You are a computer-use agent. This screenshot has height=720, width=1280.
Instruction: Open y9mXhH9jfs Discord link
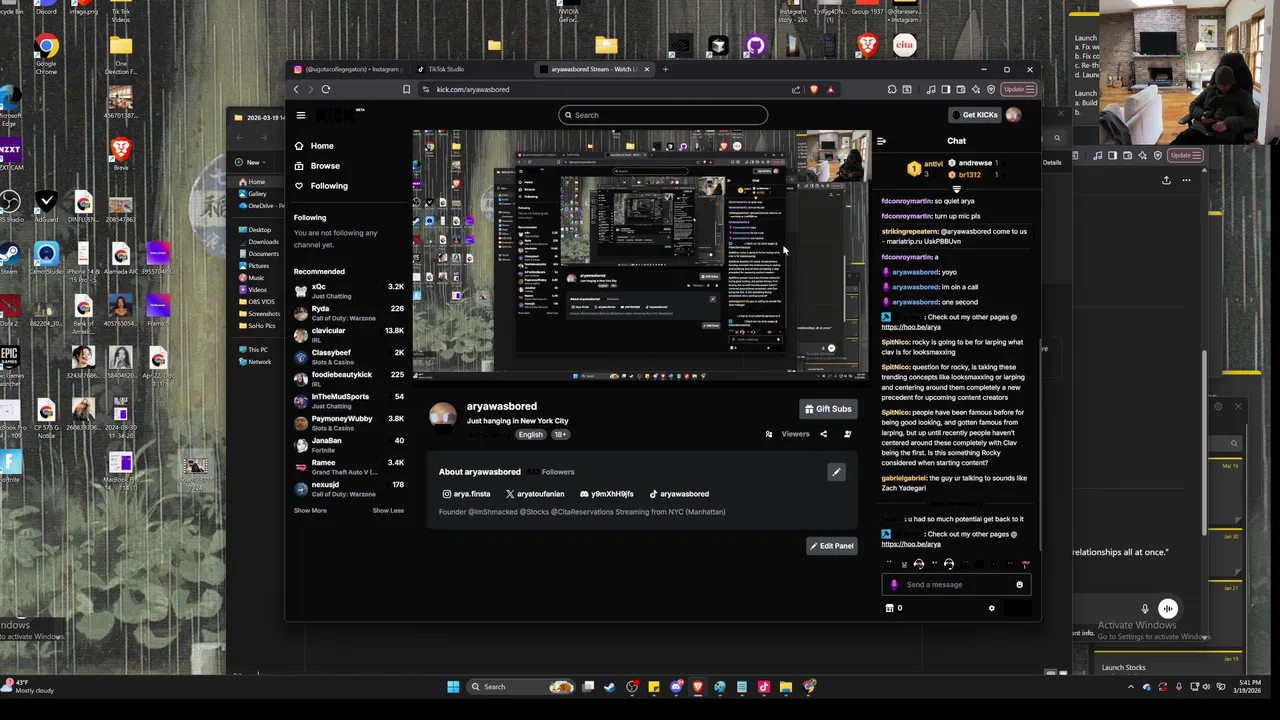[x=607, y=494]
